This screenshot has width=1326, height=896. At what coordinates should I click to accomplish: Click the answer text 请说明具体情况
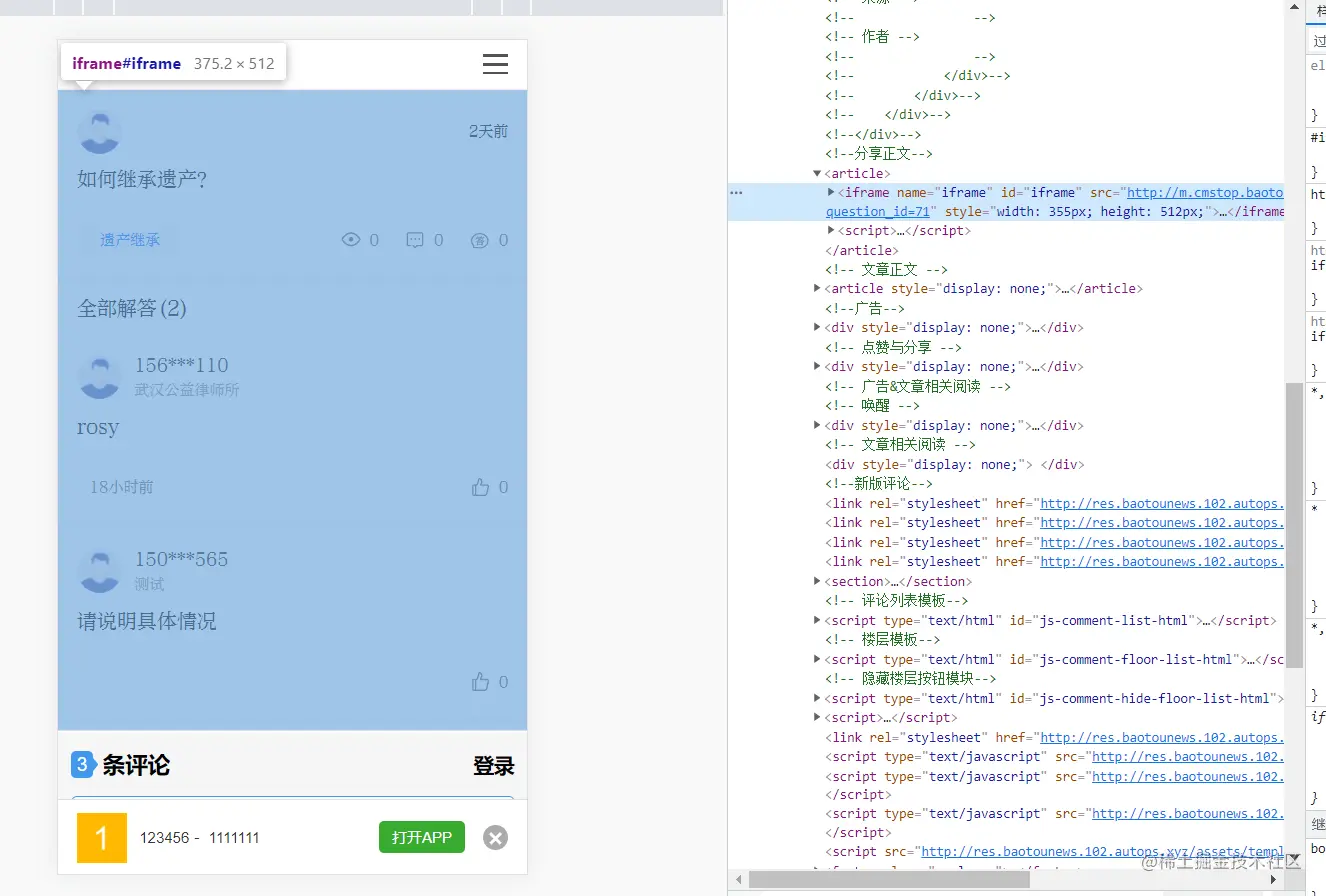[147, 622]
